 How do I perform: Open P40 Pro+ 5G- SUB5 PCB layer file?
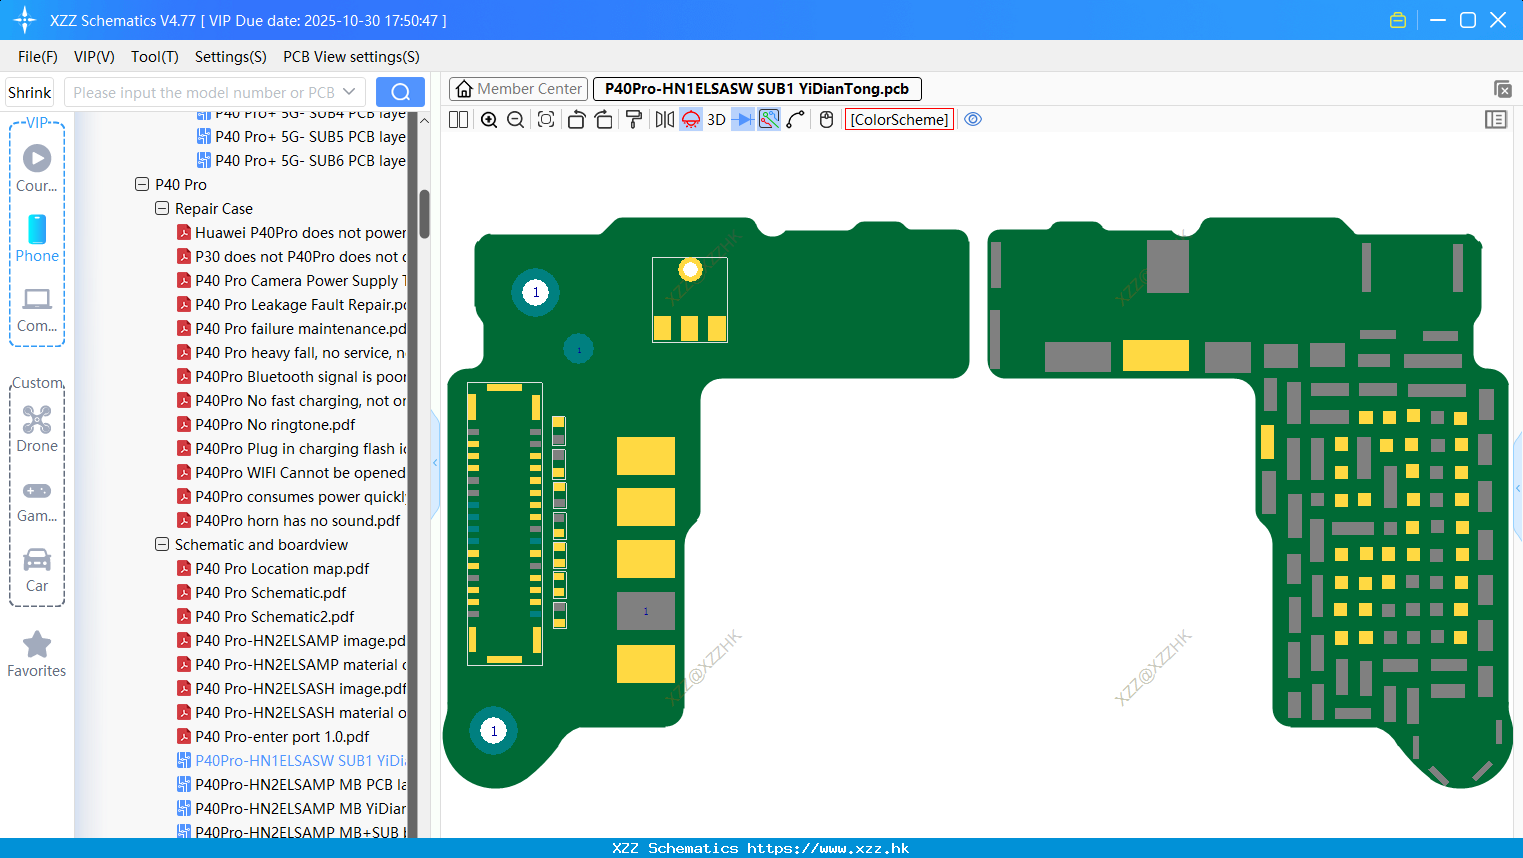[x=310, y=136]
